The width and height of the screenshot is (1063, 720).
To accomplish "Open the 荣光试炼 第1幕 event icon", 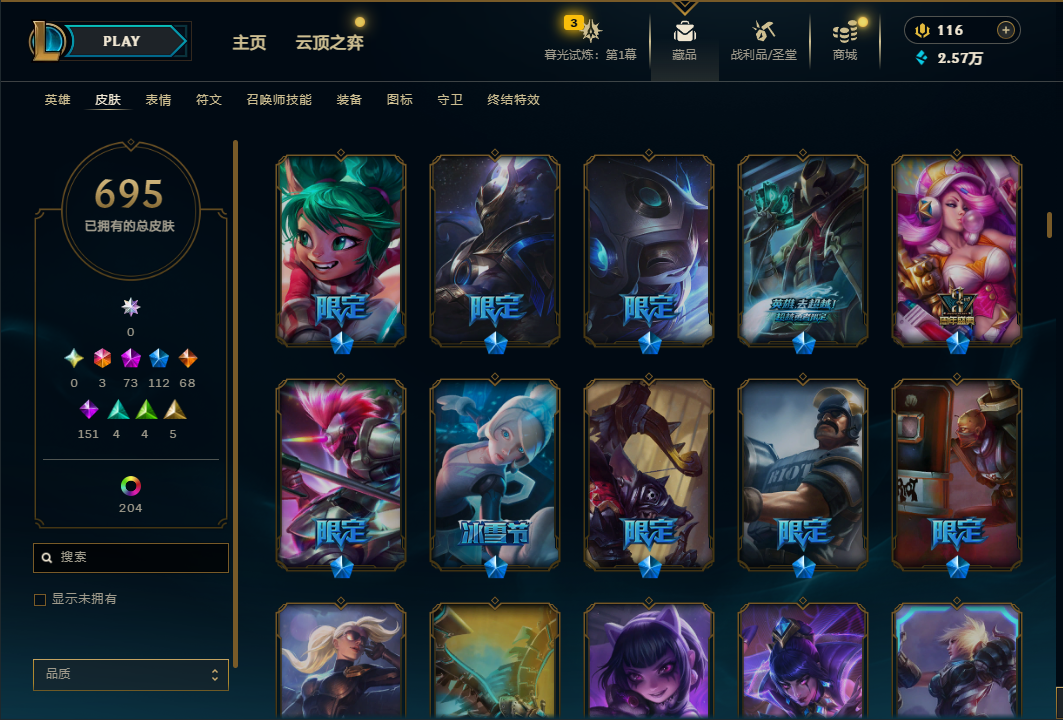I will [590, 31].
